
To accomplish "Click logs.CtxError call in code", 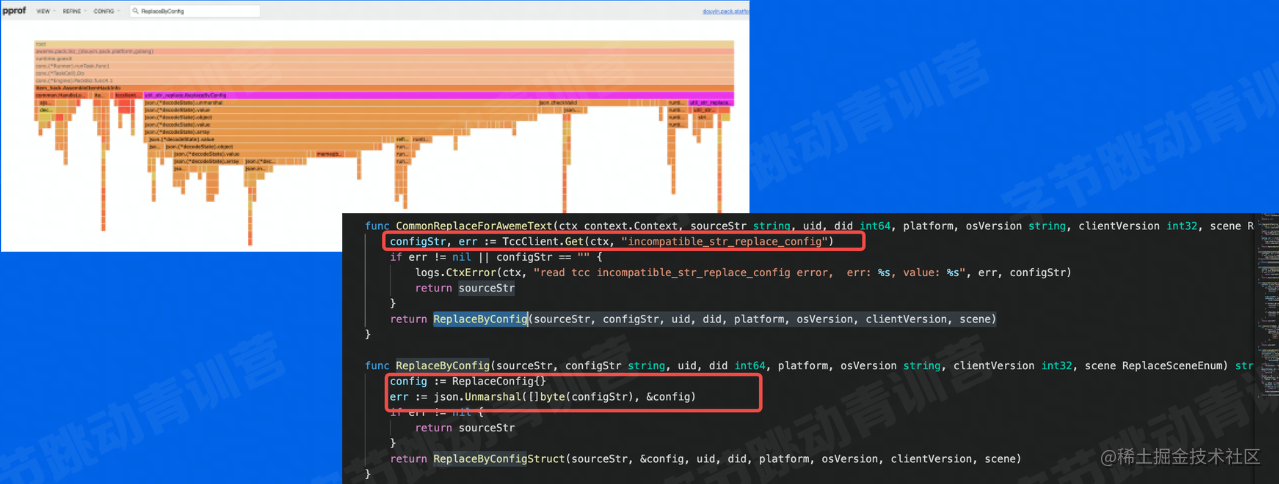I will coord(466,272).
